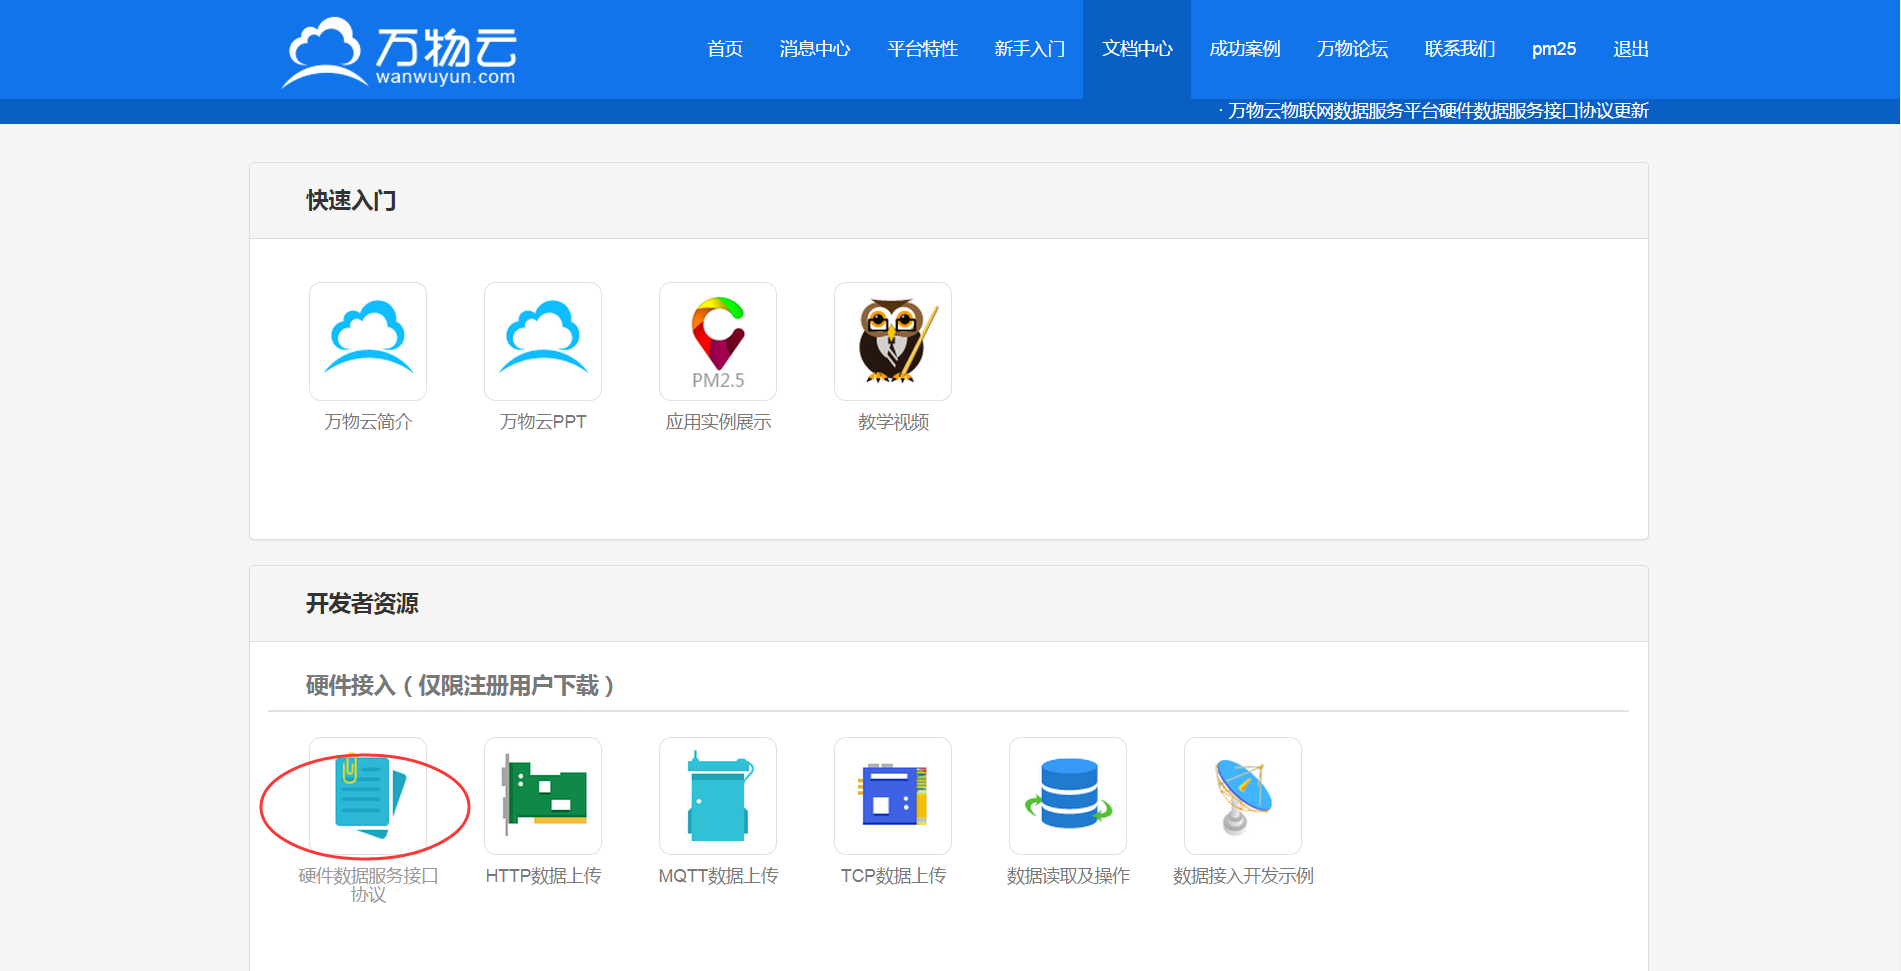Screen dimensions: 1901x971
Task: Open the 数据接入开发示例 satellite dish icon
Action: pos(1243,796)
